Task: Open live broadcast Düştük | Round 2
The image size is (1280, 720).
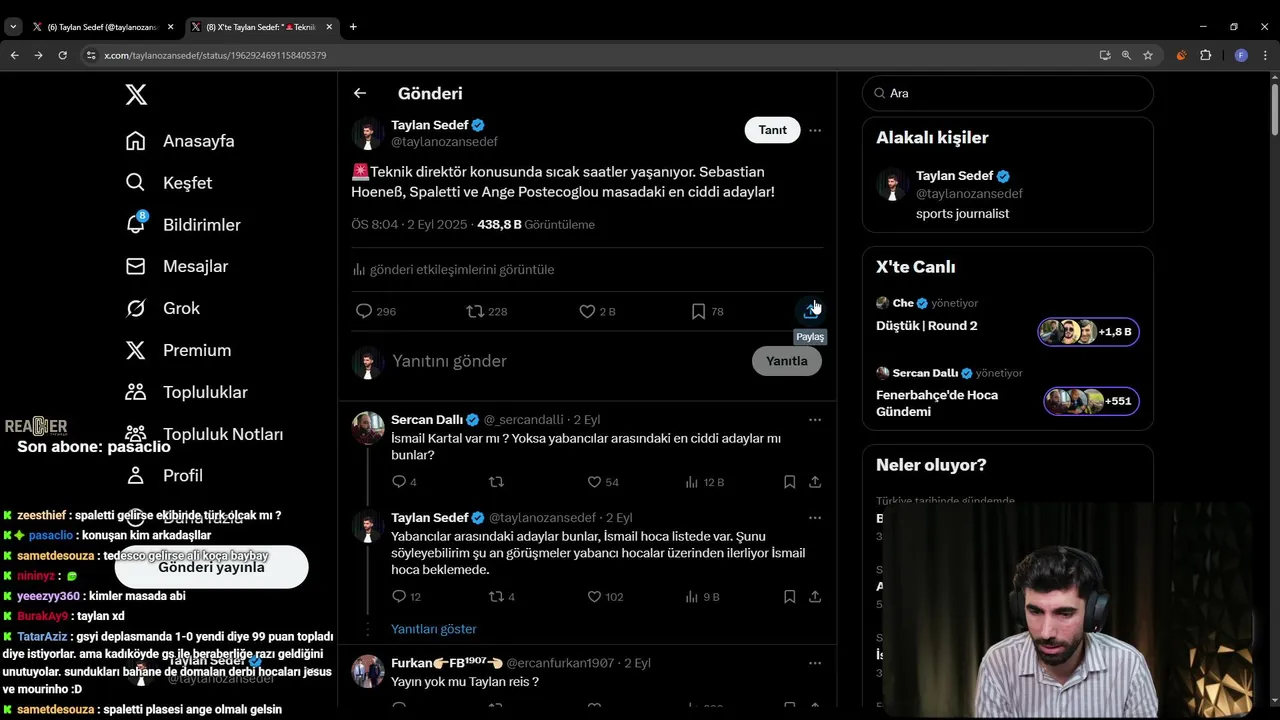Action: tap(927, 326)
